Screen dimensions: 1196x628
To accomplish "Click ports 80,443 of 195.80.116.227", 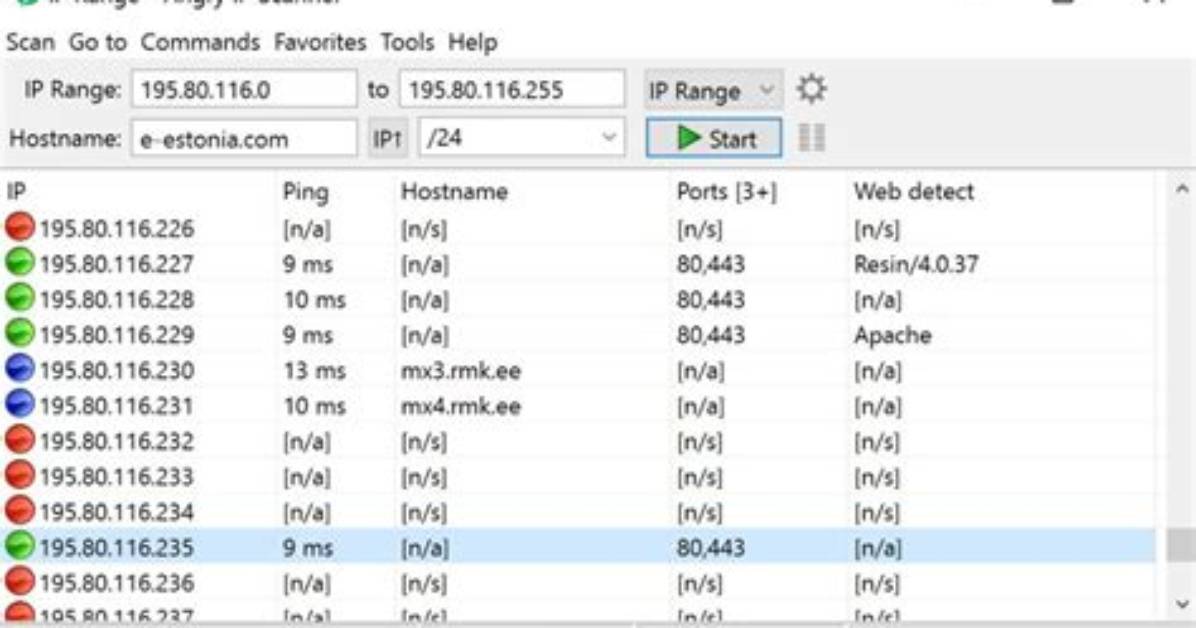I will (710, 264).
